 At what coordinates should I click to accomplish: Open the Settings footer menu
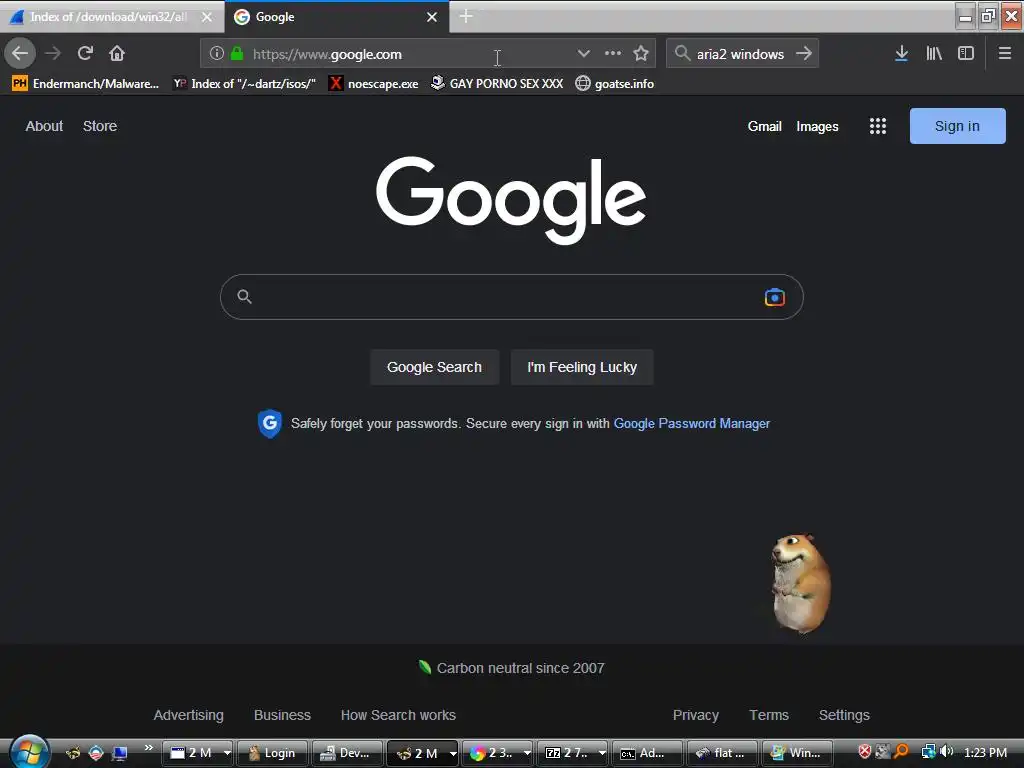844,715
